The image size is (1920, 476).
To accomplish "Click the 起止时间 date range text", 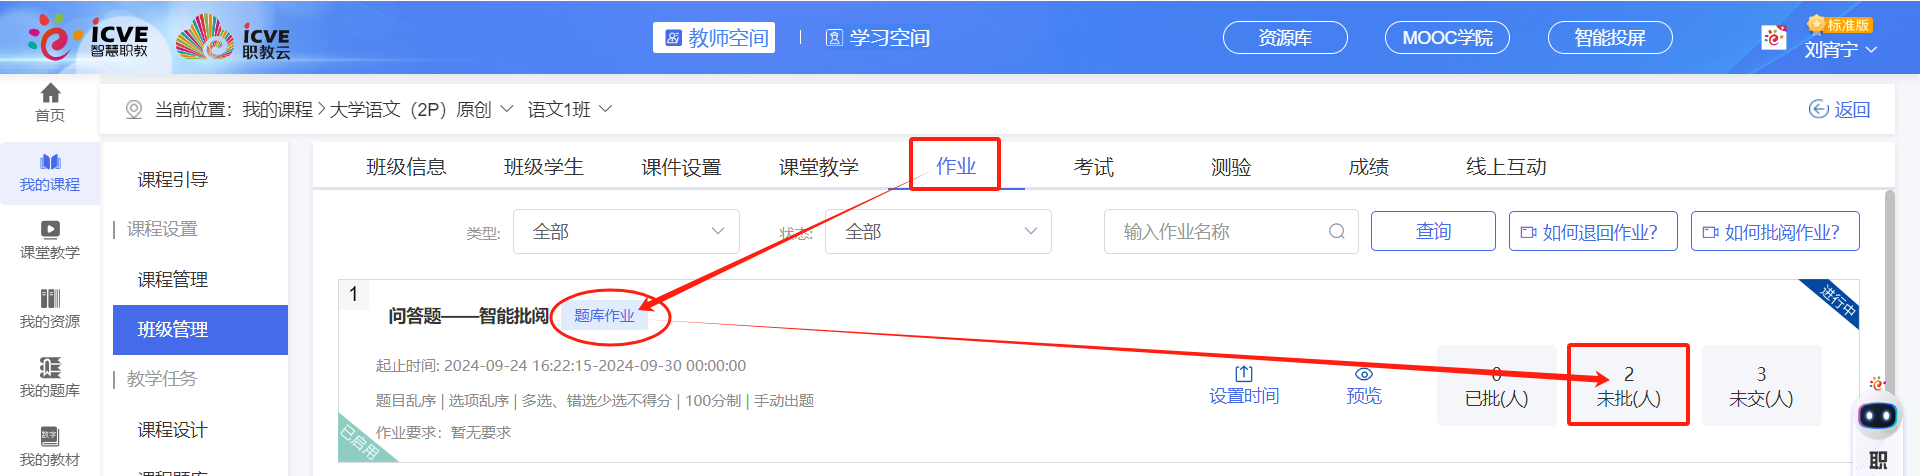I will click(x=561, y=365).
